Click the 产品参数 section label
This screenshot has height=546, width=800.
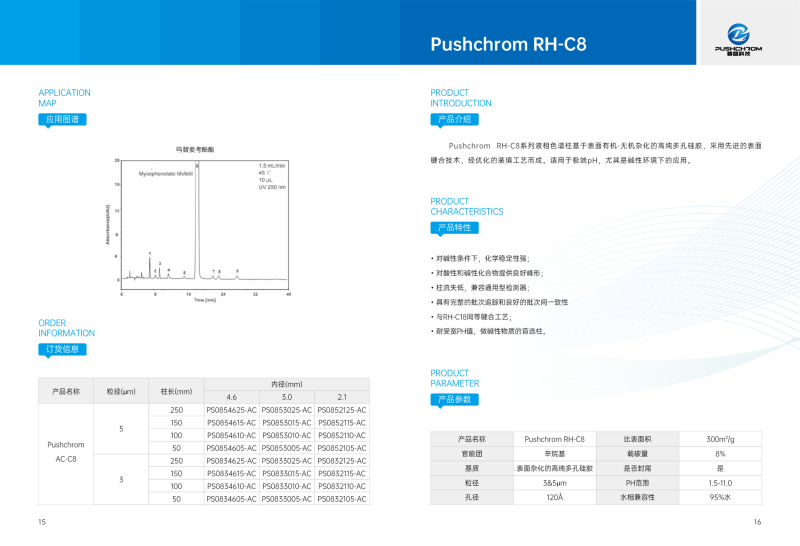pos(454,399)
